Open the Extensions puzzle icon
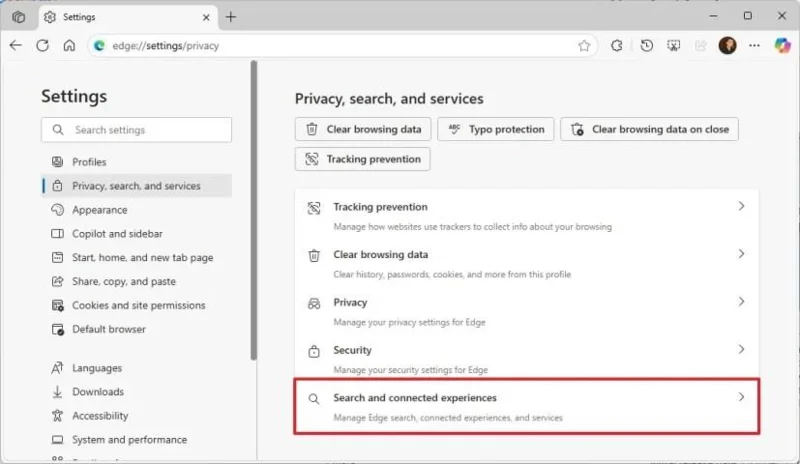800x464 pixels. (617, 45)
